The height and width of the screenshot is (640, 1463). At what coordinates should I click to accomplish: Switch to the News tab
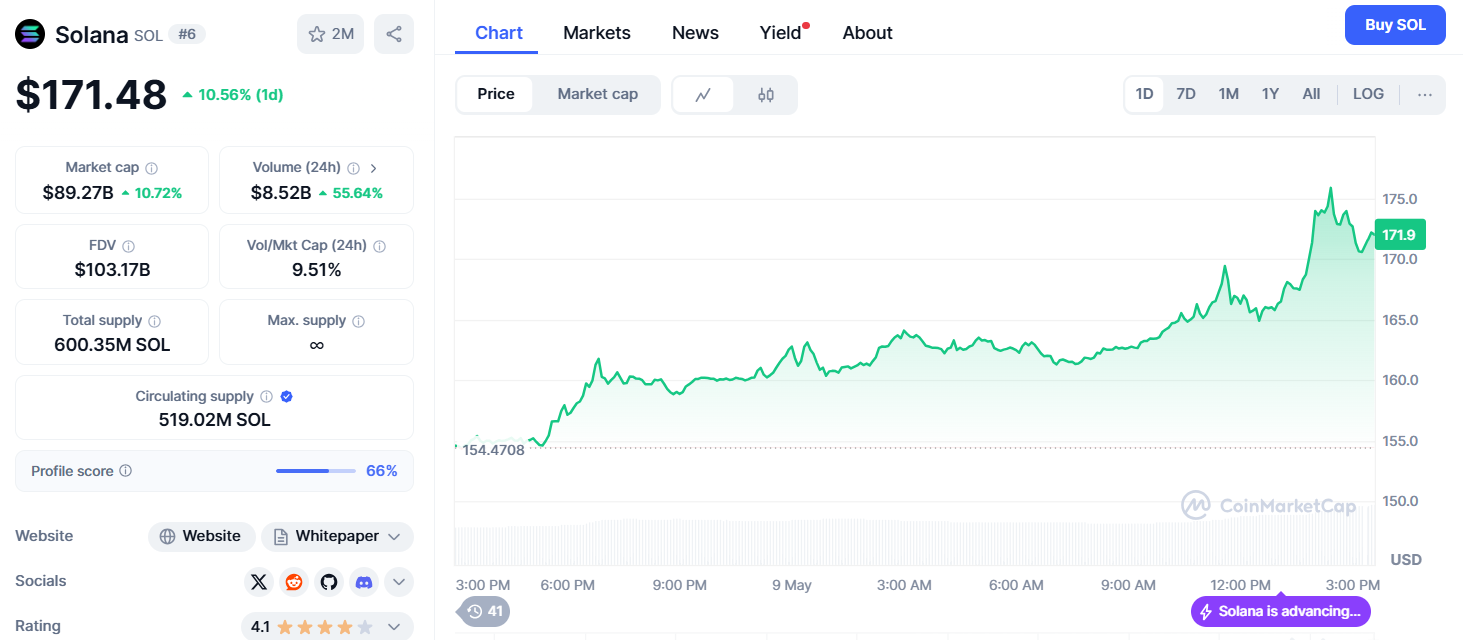[695, 33]
